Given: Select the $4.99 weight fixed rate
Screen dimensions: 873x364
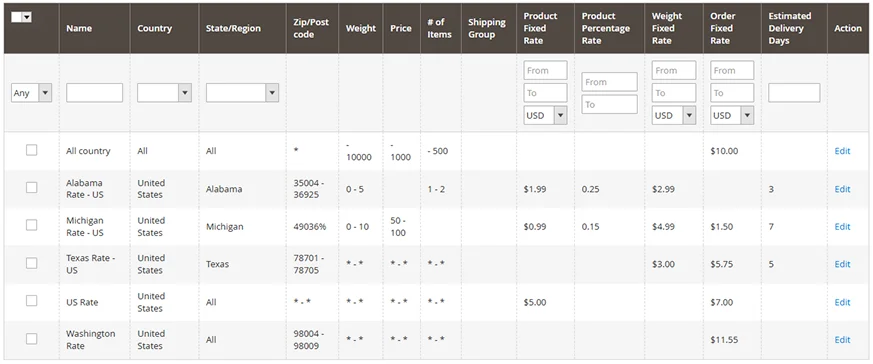Looking at the screenshot, I should click(664, 227).
